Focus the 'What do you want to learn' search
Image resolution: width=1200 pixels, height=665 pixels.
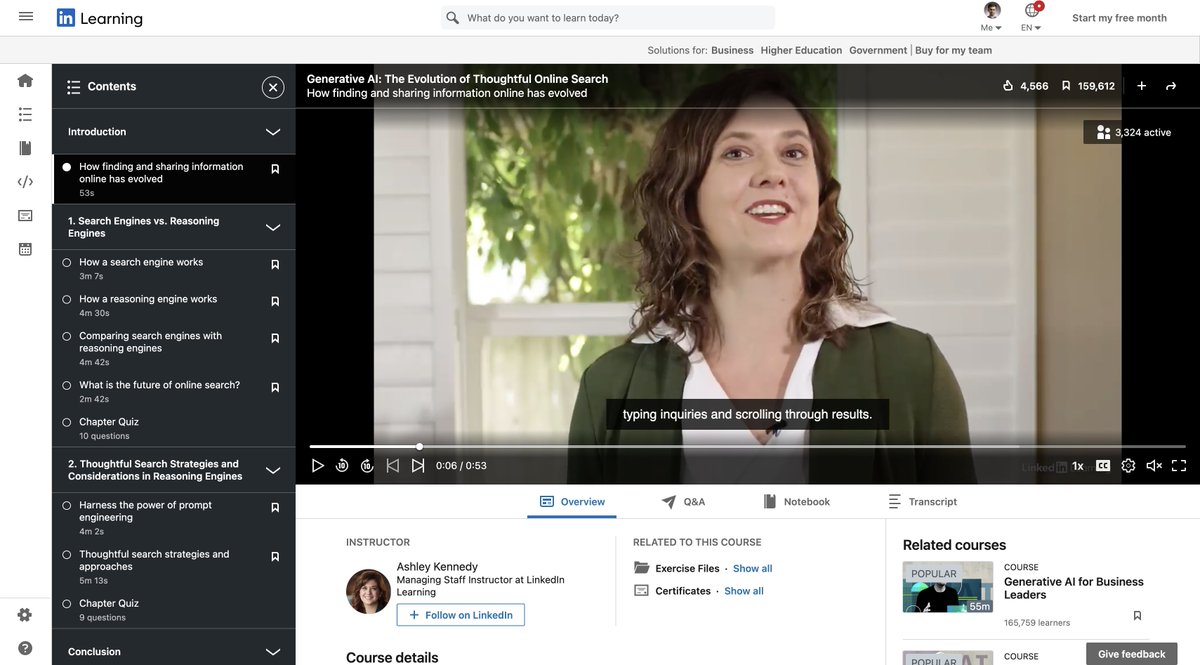point(608,18)
